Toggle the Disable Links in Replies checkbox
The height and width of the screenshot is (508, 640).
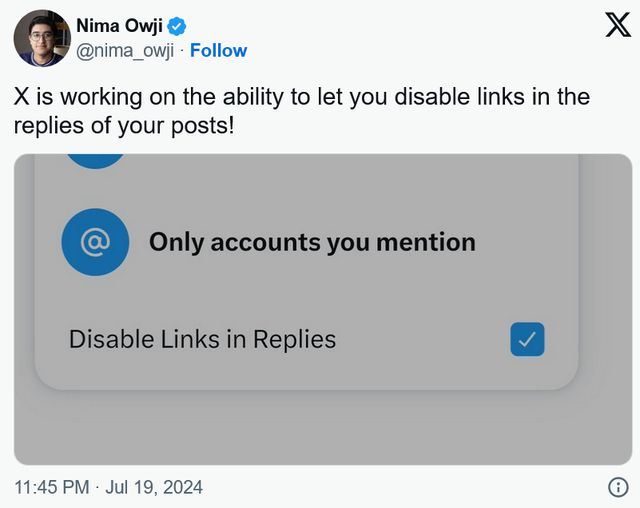click(x=527, y=340)
